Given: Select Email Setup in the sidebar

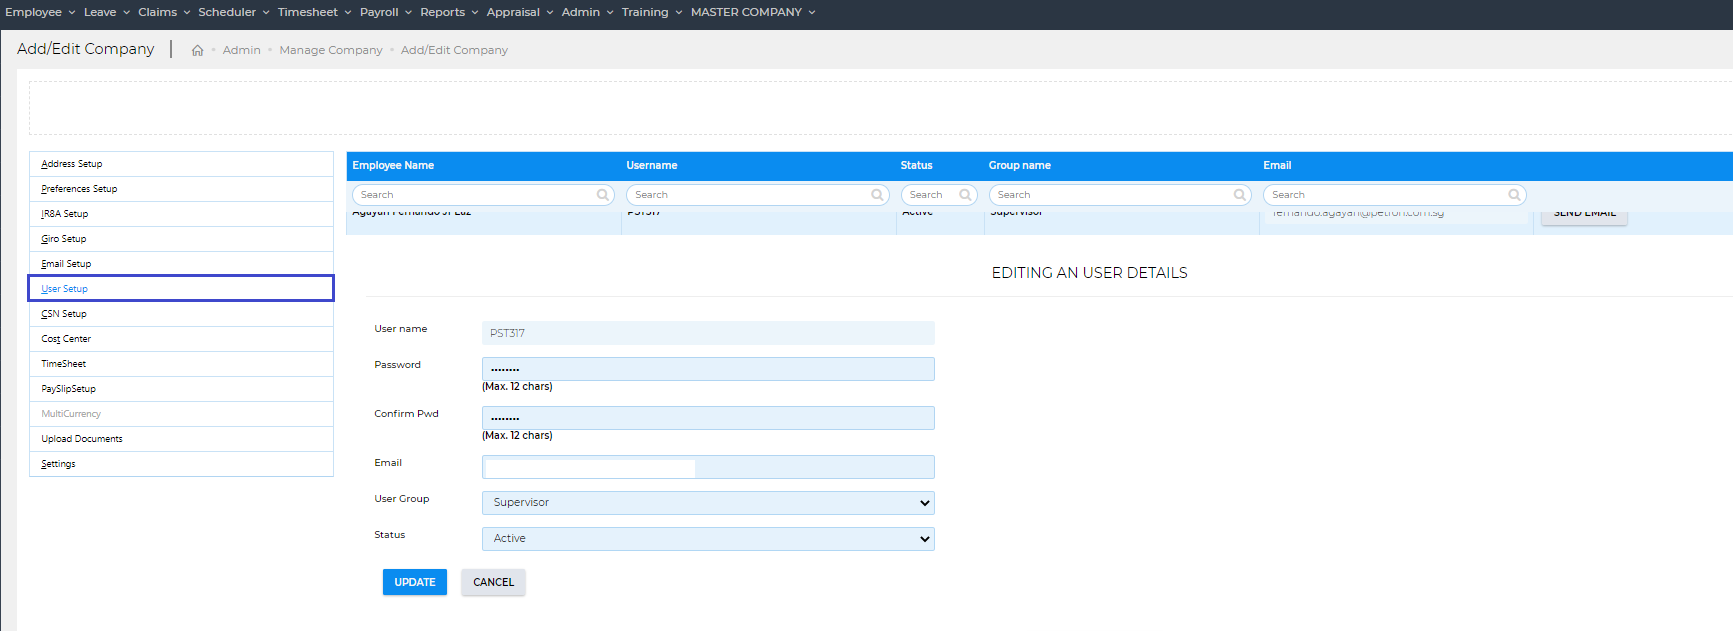Looking at the screenshot, I should tap(181, 264).
